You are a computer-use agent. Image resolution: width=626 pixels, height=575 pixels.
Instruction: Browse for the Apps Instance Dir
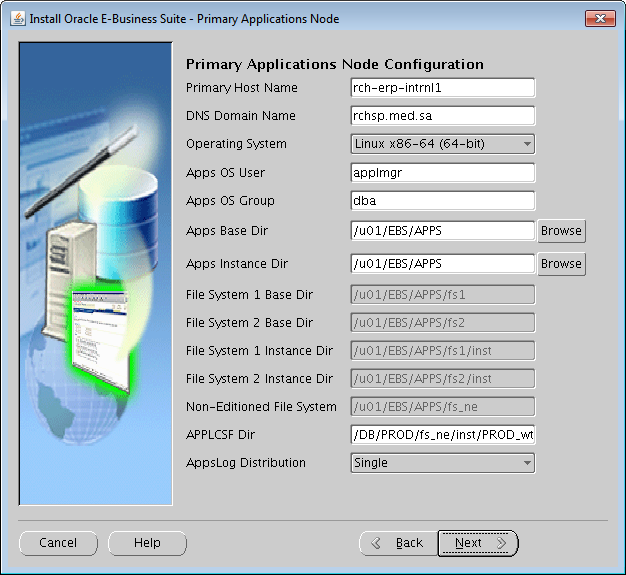(x=561, y=264)
